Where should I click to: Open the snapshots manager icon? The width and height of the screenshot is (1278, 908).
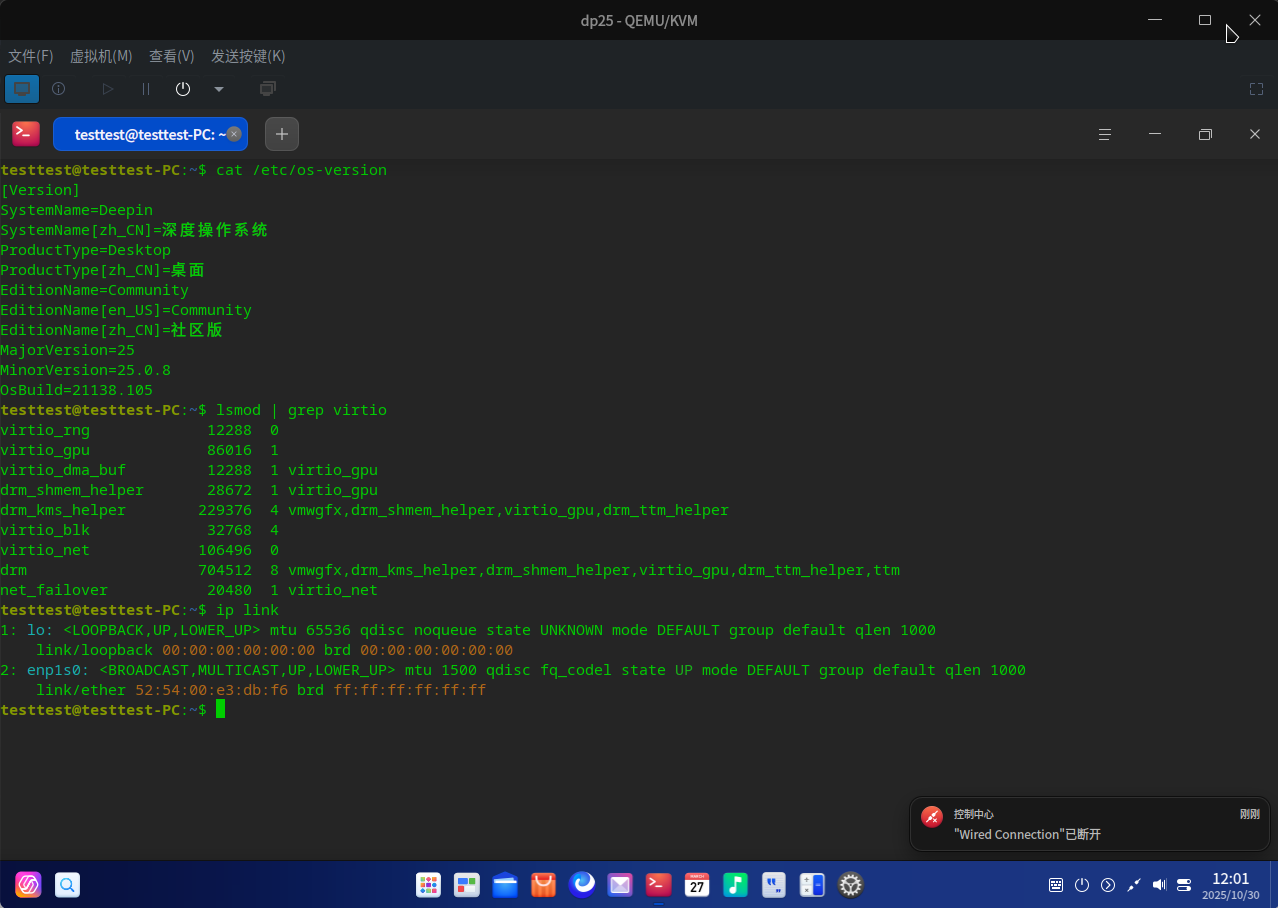pyautogui.click(x=267, y=89)
